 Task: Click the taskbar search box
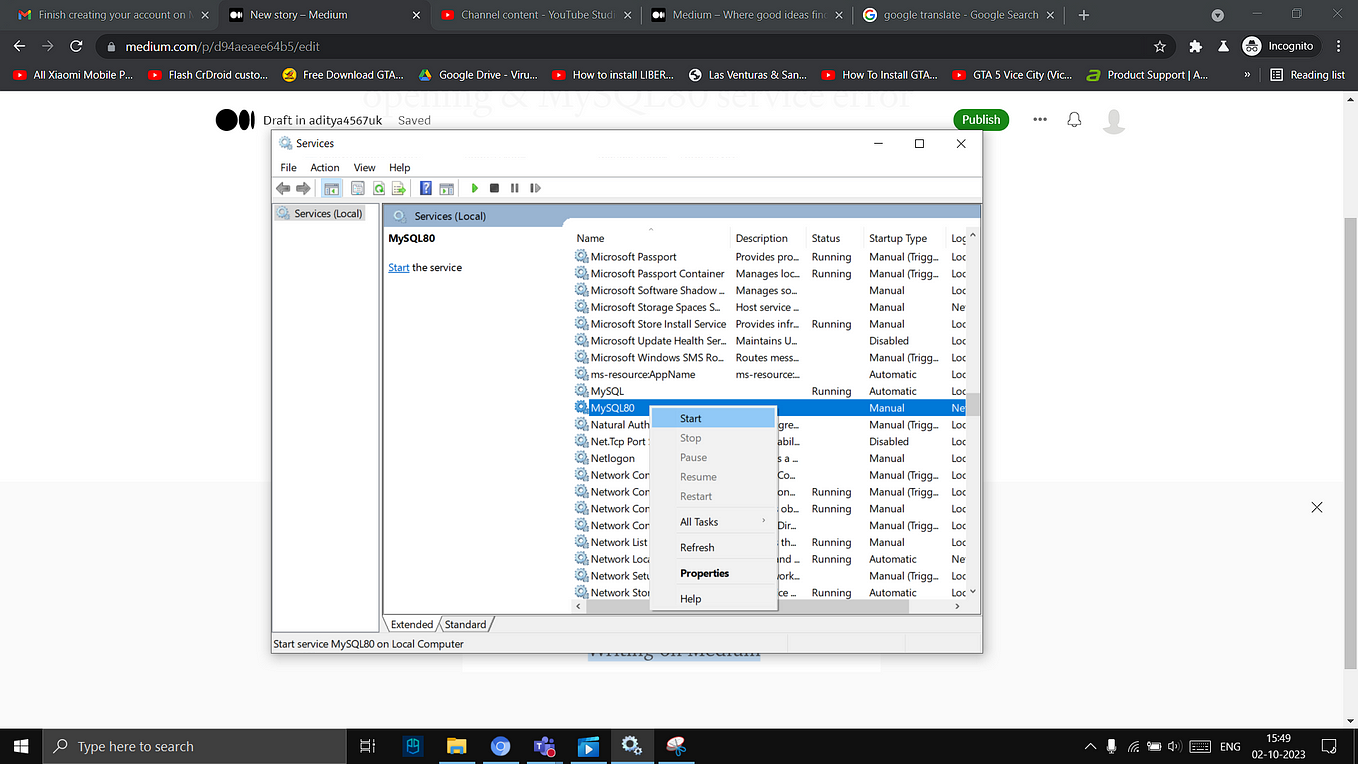pyautogui.click(x=195, y=746)
